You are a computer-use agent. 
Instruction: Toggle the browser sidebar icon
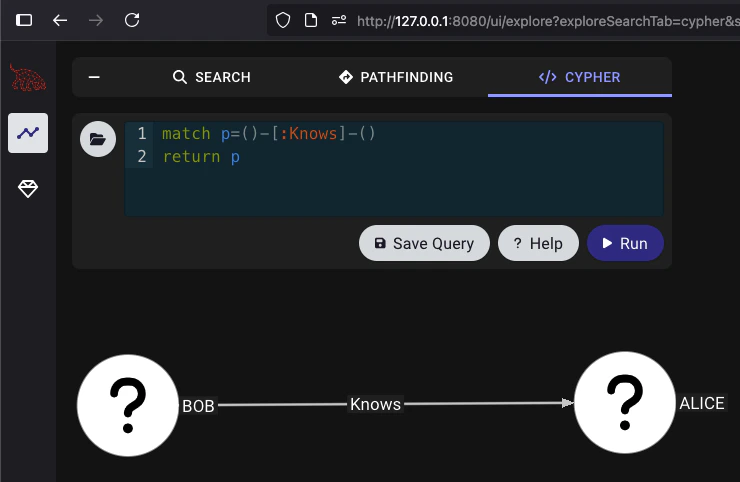pos(24,20)
